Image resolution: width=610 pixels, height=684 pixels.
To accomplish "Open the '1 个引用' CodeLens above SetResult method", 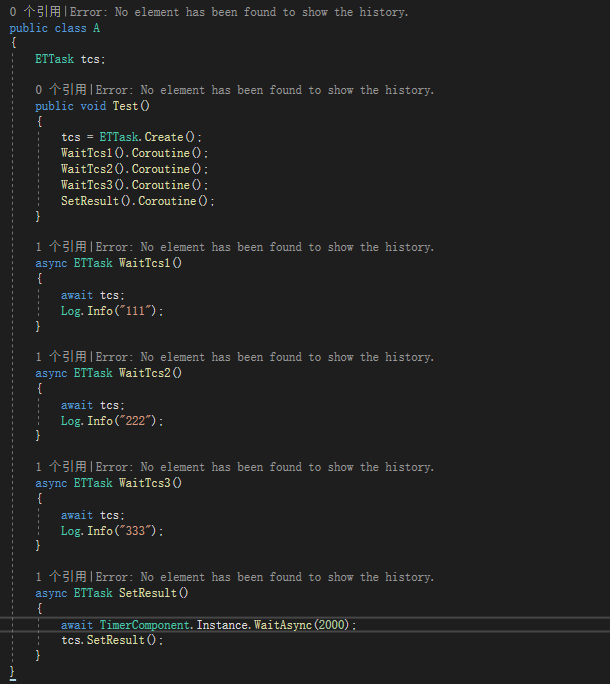I will 61,577.
